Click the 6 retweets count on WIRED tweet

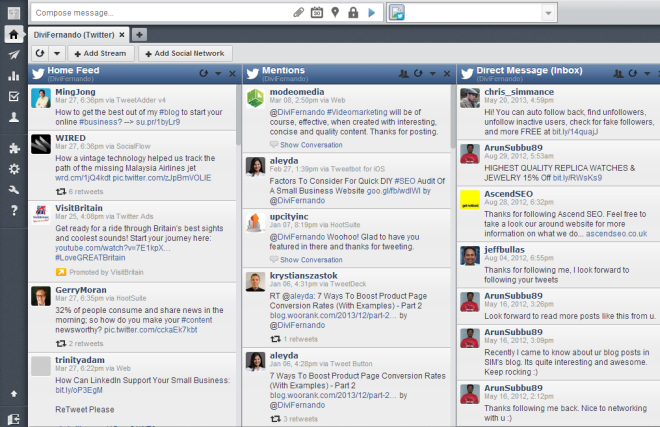pos(85,192)
